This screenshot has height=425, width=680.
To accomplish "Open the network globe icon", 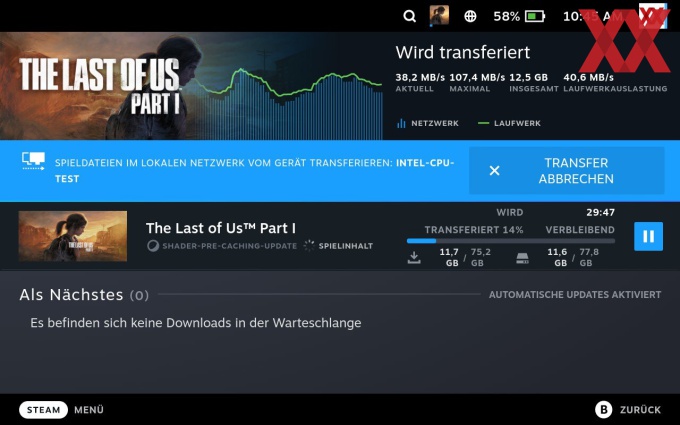I will 471,16.
